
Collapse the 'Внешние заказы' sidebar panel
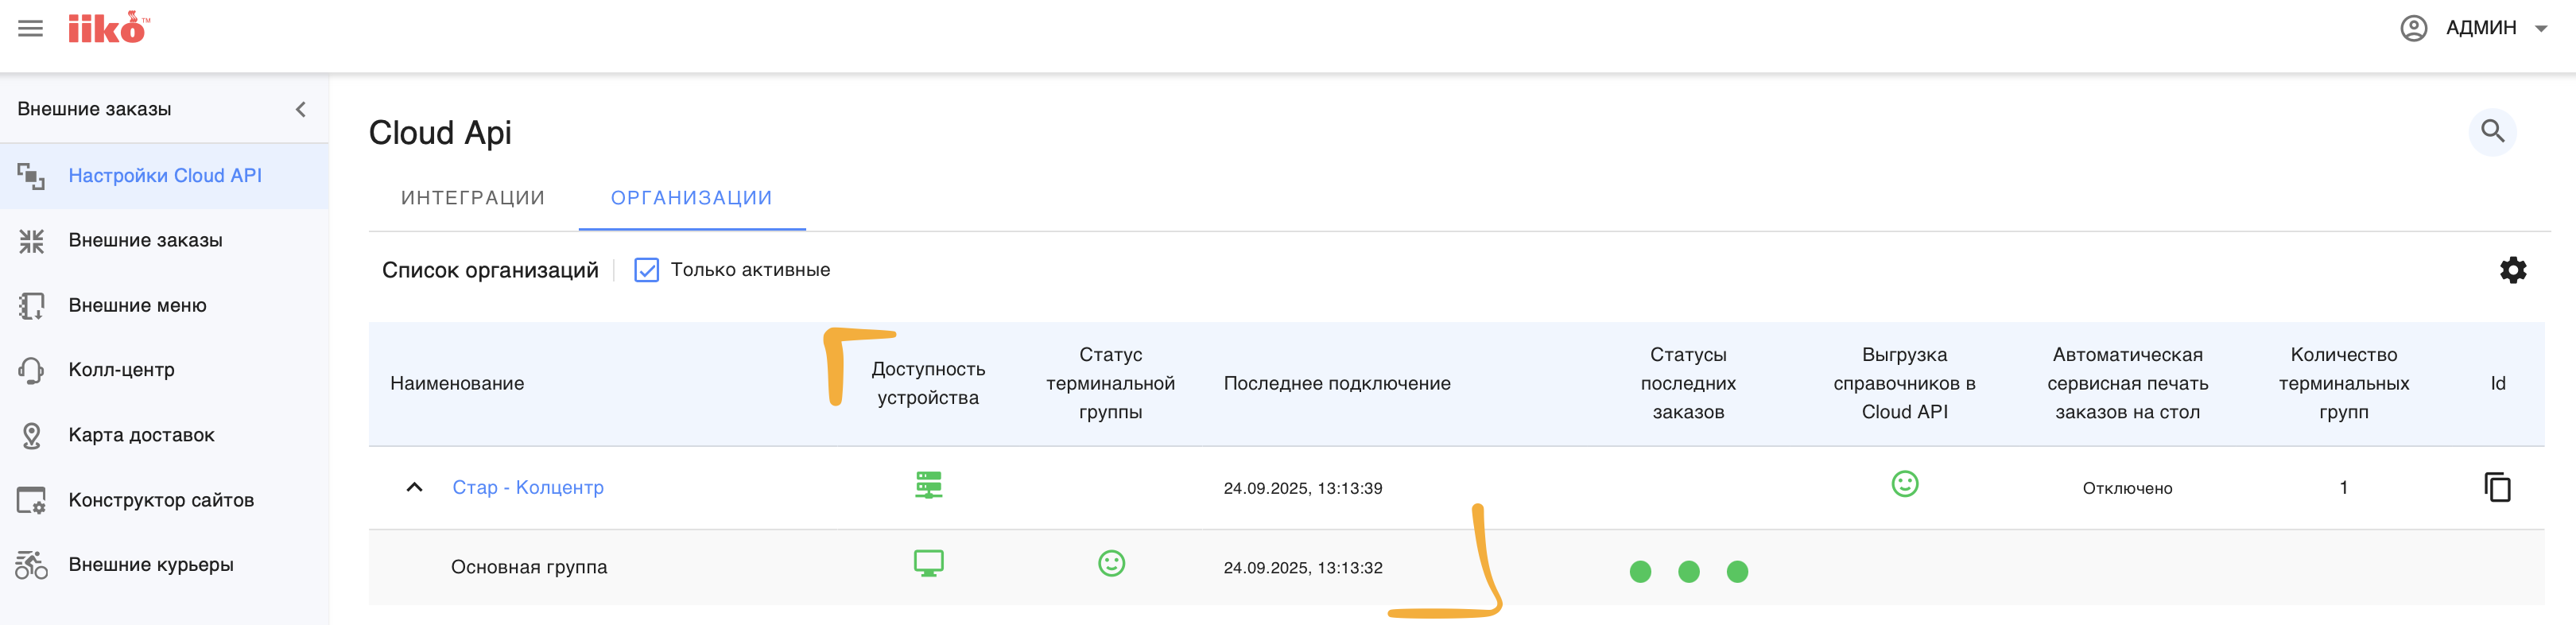pos(300,109)
